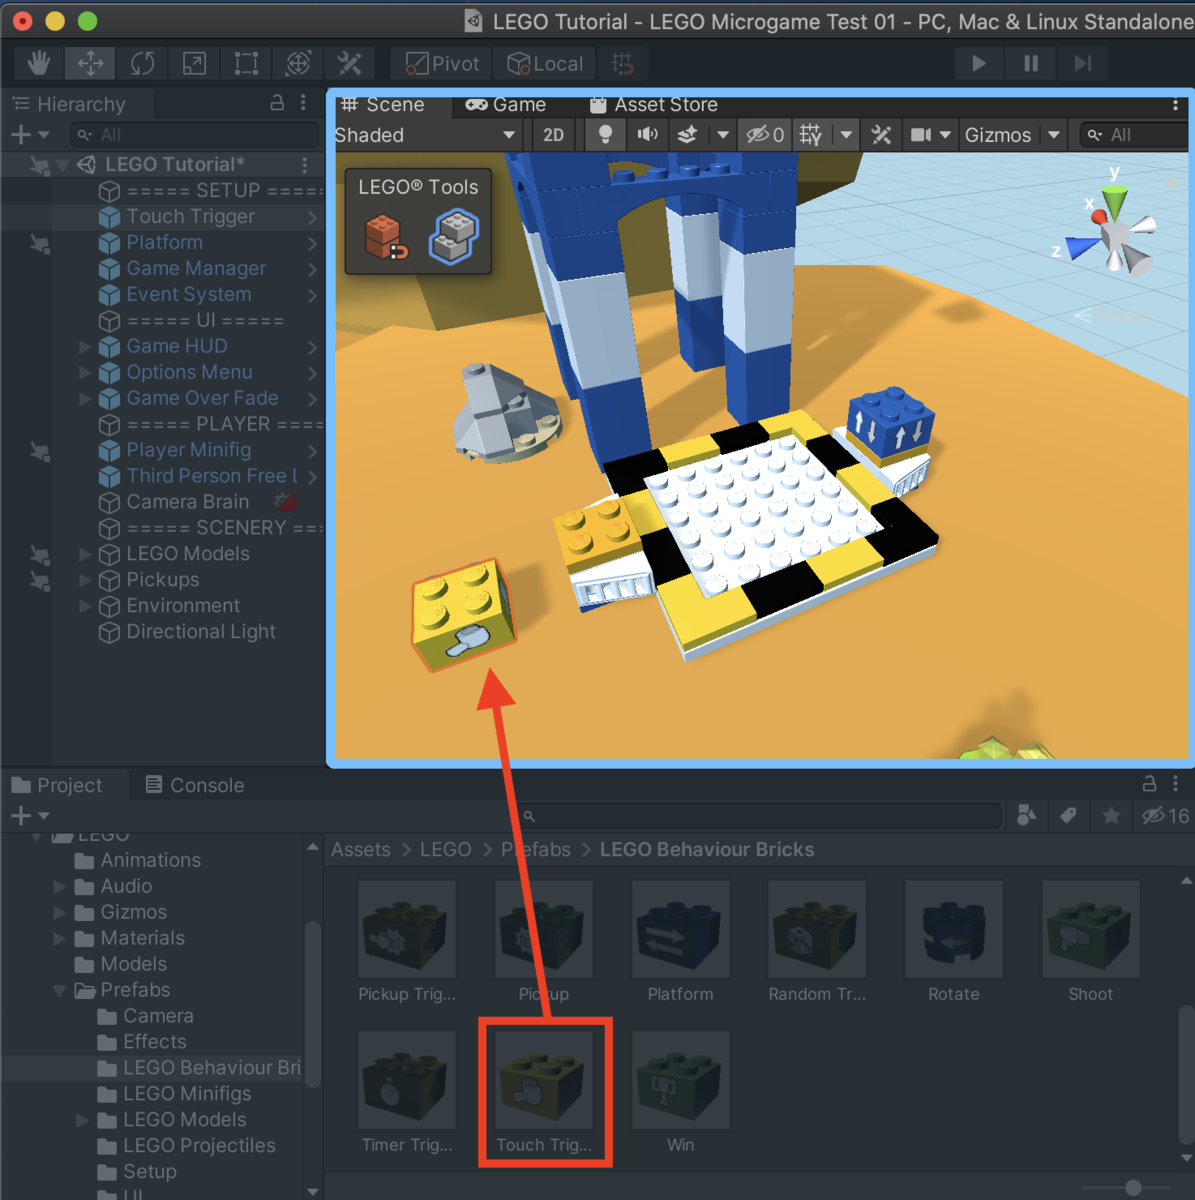
Task: Open the Asset Store tab
Action: [654, 104]
